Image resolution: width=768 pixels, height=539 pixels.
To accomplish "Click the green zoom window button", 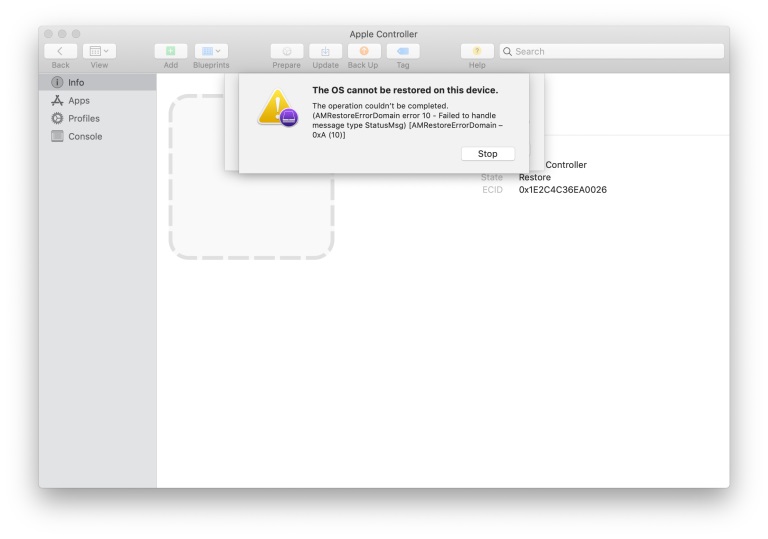I will [76, 34].
